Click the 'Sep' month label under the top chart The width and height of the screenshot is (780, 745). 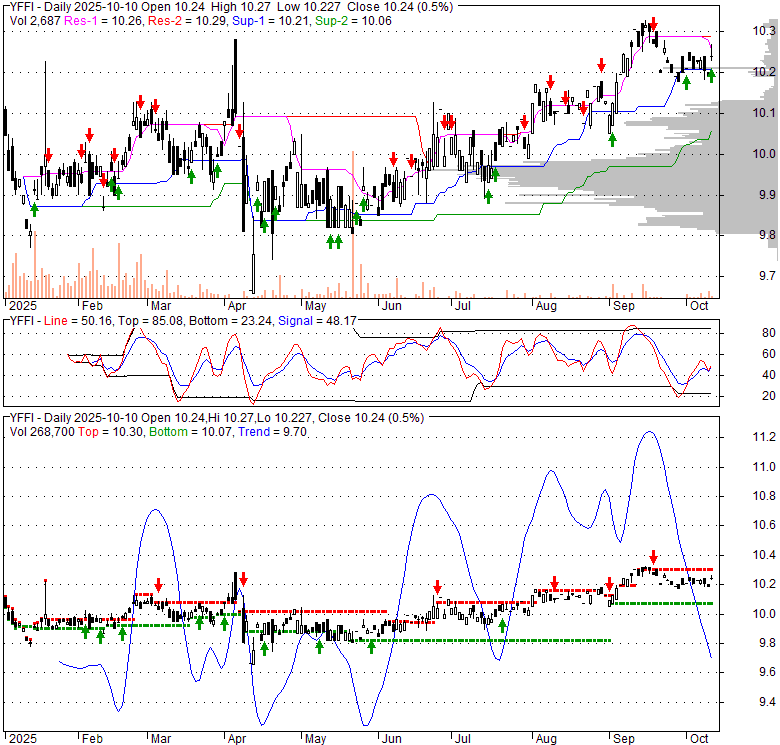pos(624,306)
